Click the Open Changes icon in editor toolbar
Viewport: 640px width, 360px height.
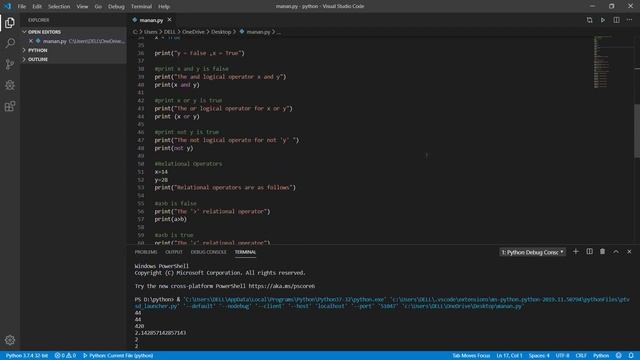(589, 20)
